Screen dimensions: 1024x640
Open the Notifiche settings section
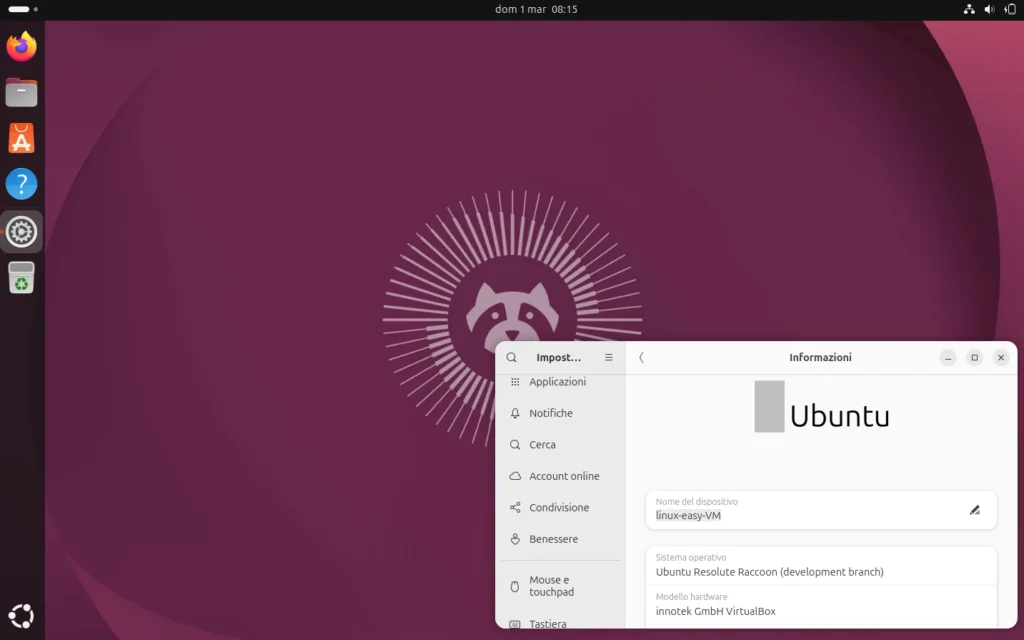(x=552, y=413)
